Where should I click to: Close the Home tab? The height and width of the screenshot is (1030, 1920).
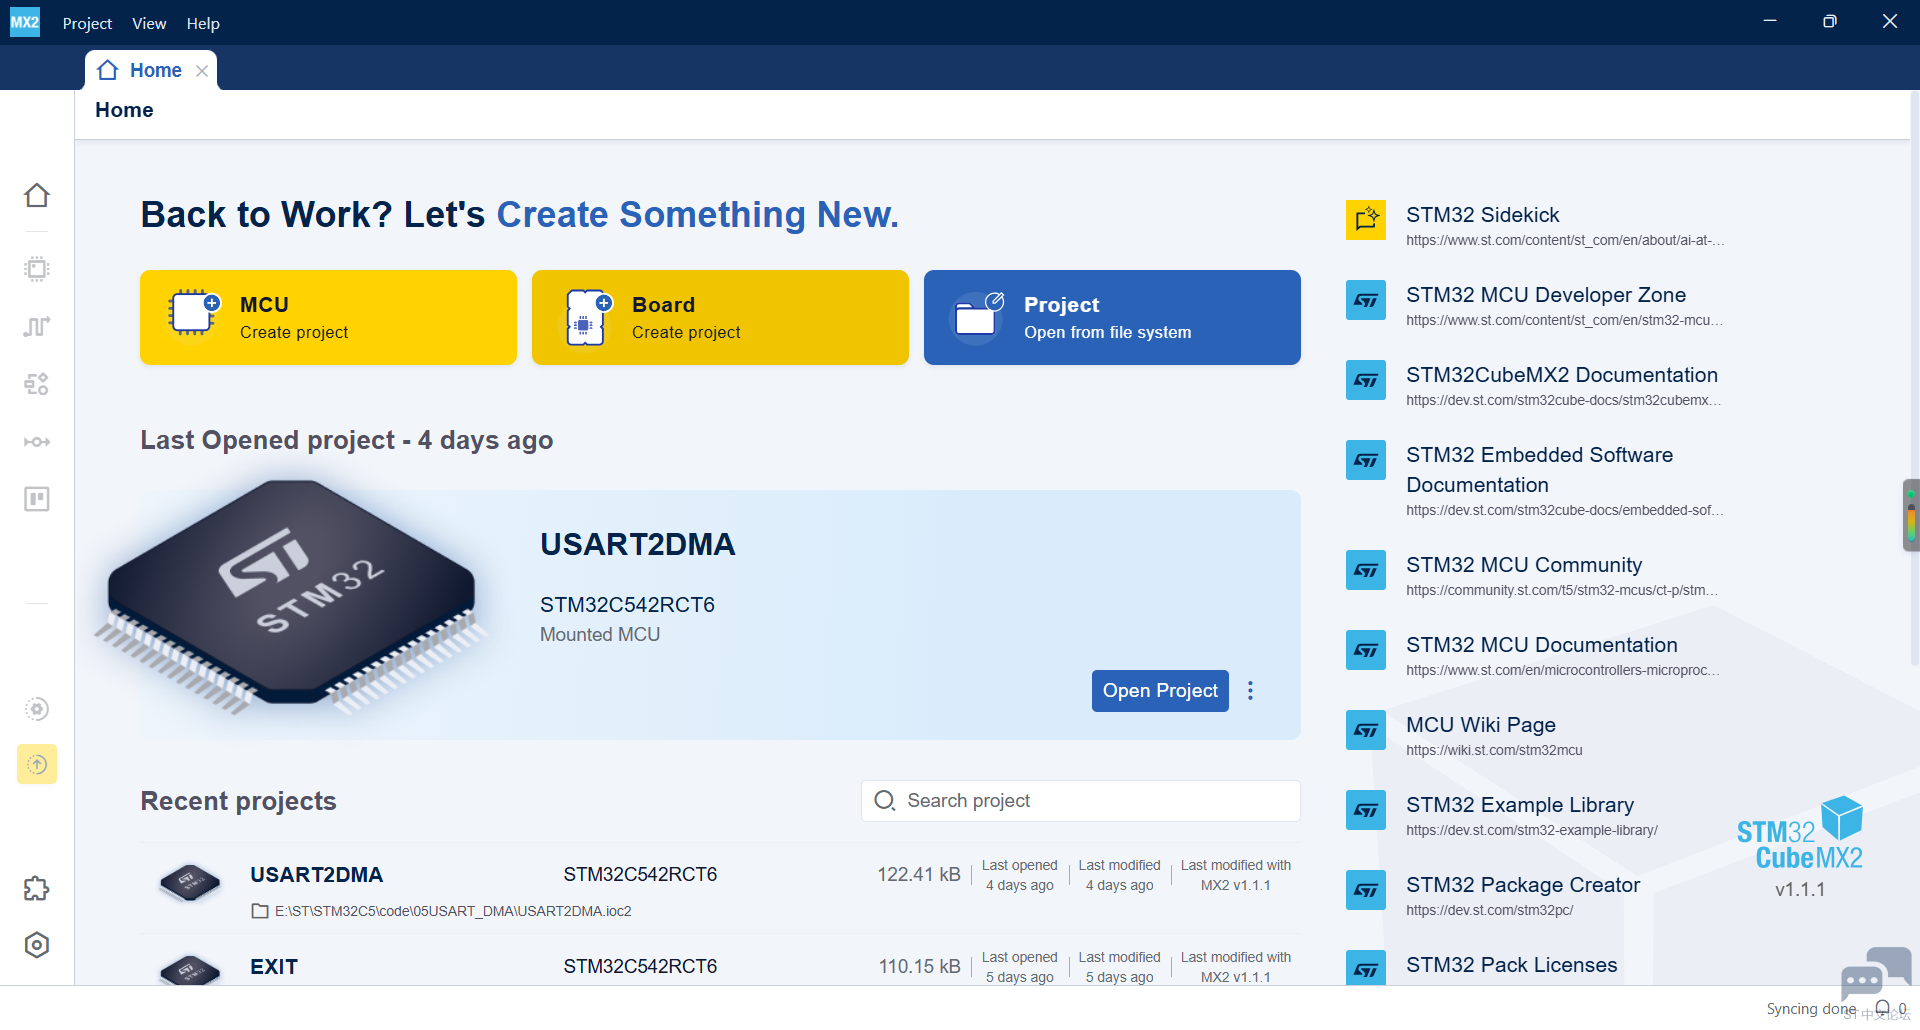tap(202, 71)
